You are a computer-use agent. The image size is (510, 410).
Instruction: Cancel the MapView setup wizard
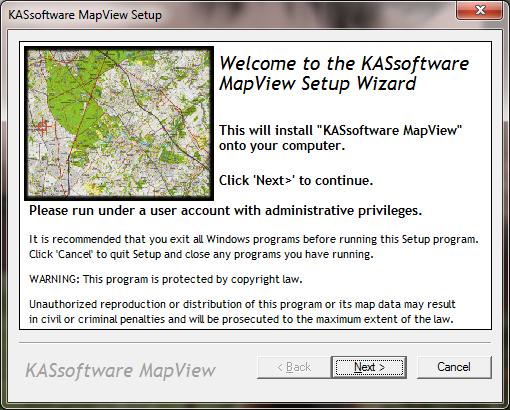454,367
